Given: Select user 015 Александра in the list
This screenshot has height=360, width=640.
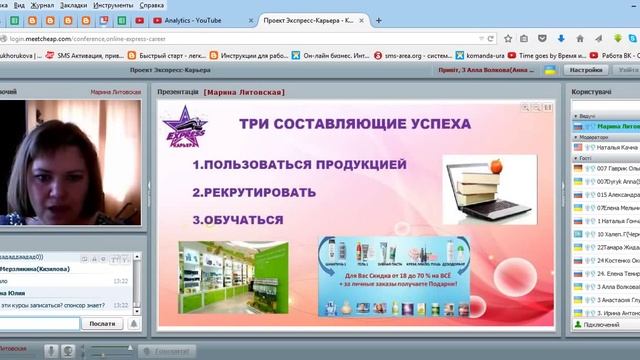Looking at the screenshot, I should pos(607,195).
